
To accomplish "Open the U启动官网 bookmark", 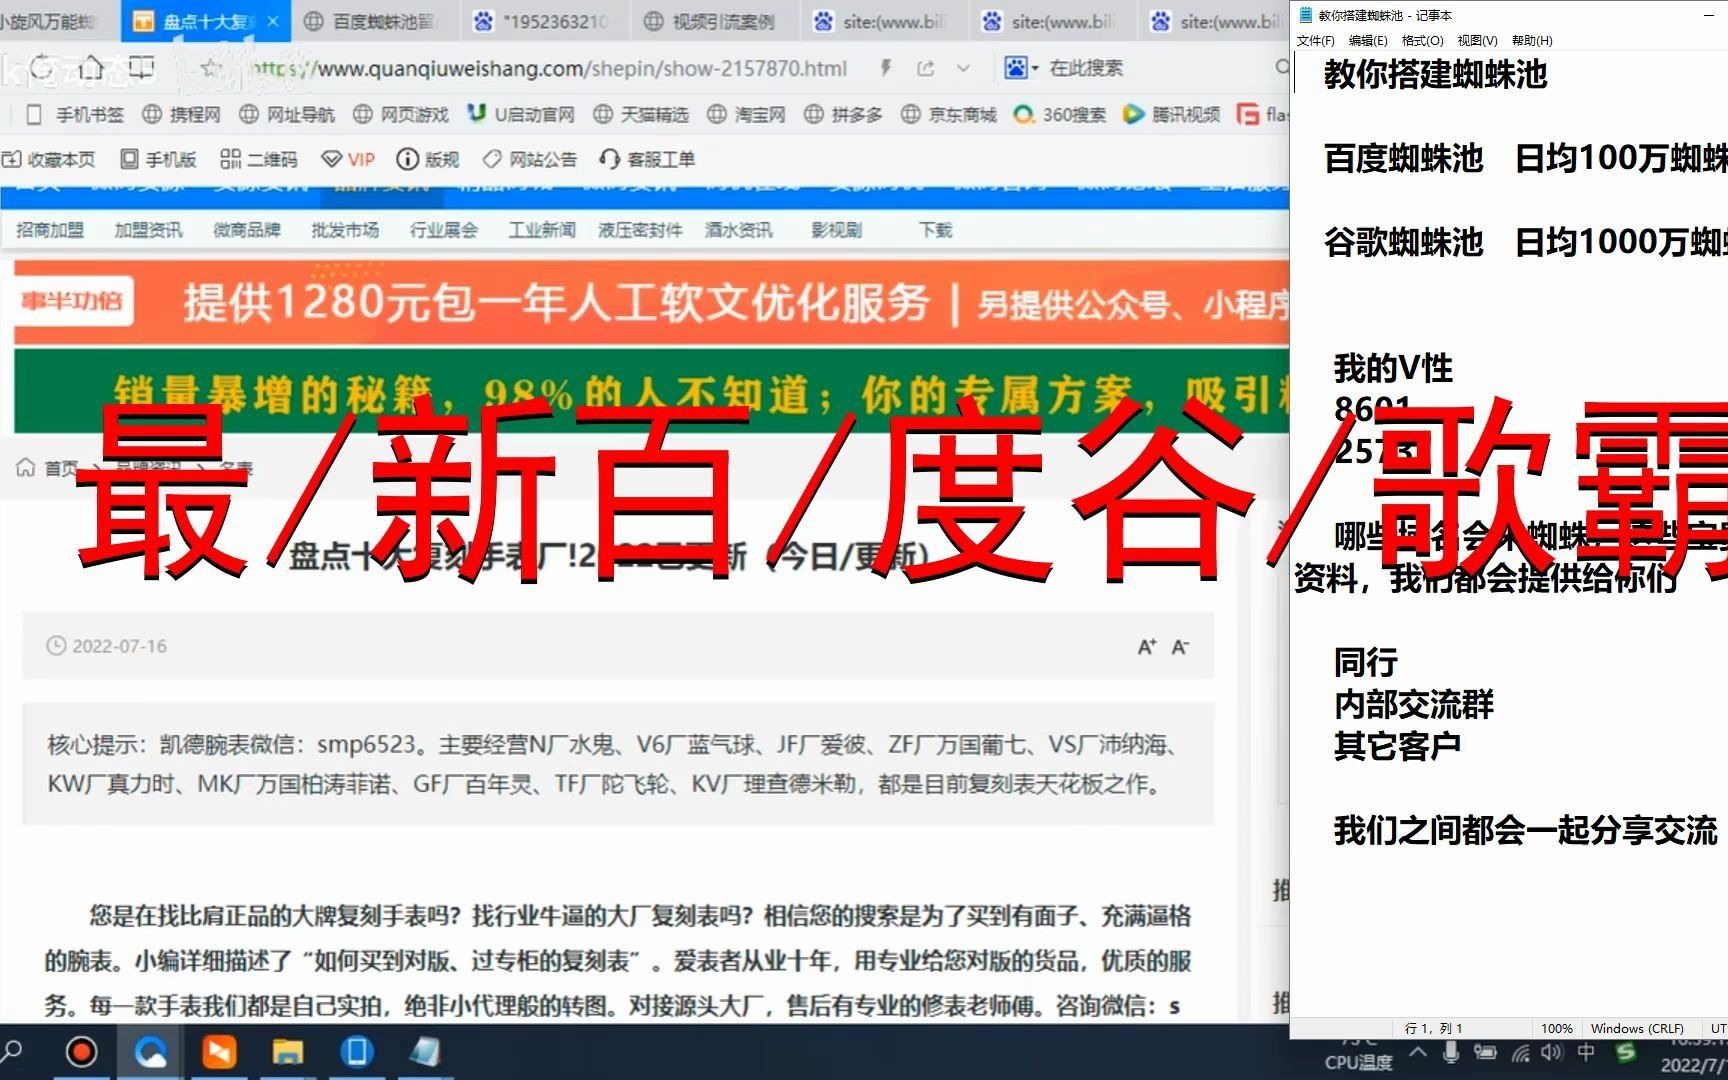I will coord(521,115).
